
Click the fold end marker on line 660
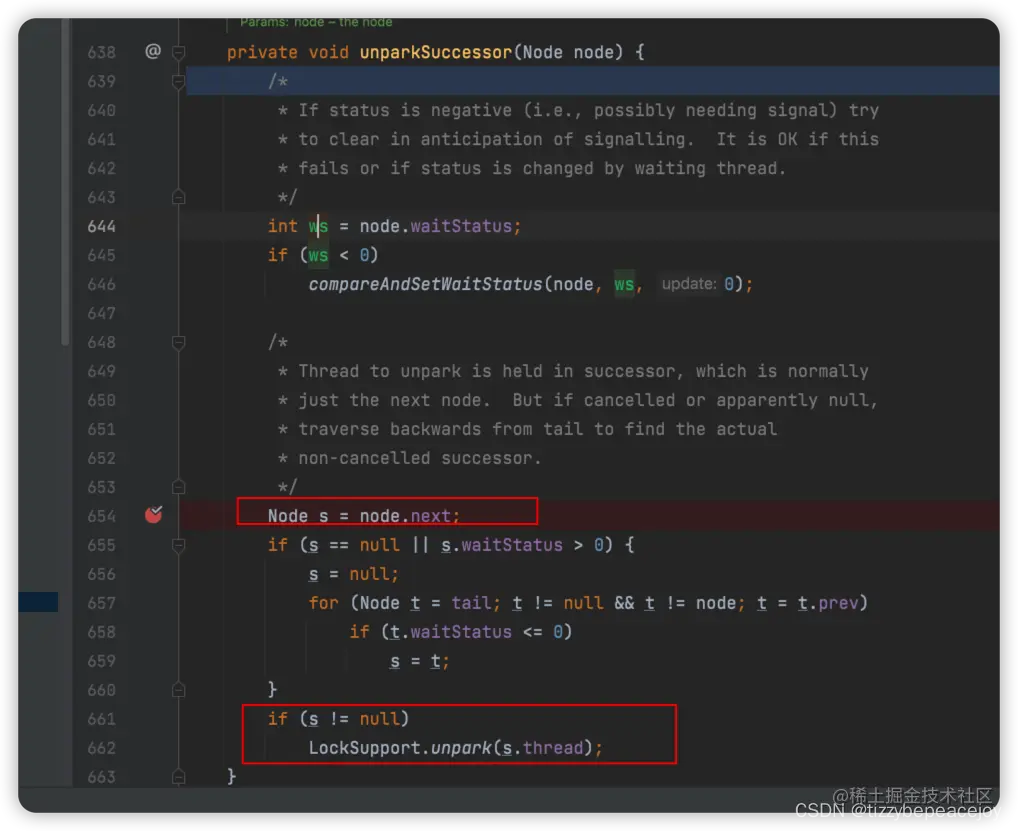[x=179, y=689]
